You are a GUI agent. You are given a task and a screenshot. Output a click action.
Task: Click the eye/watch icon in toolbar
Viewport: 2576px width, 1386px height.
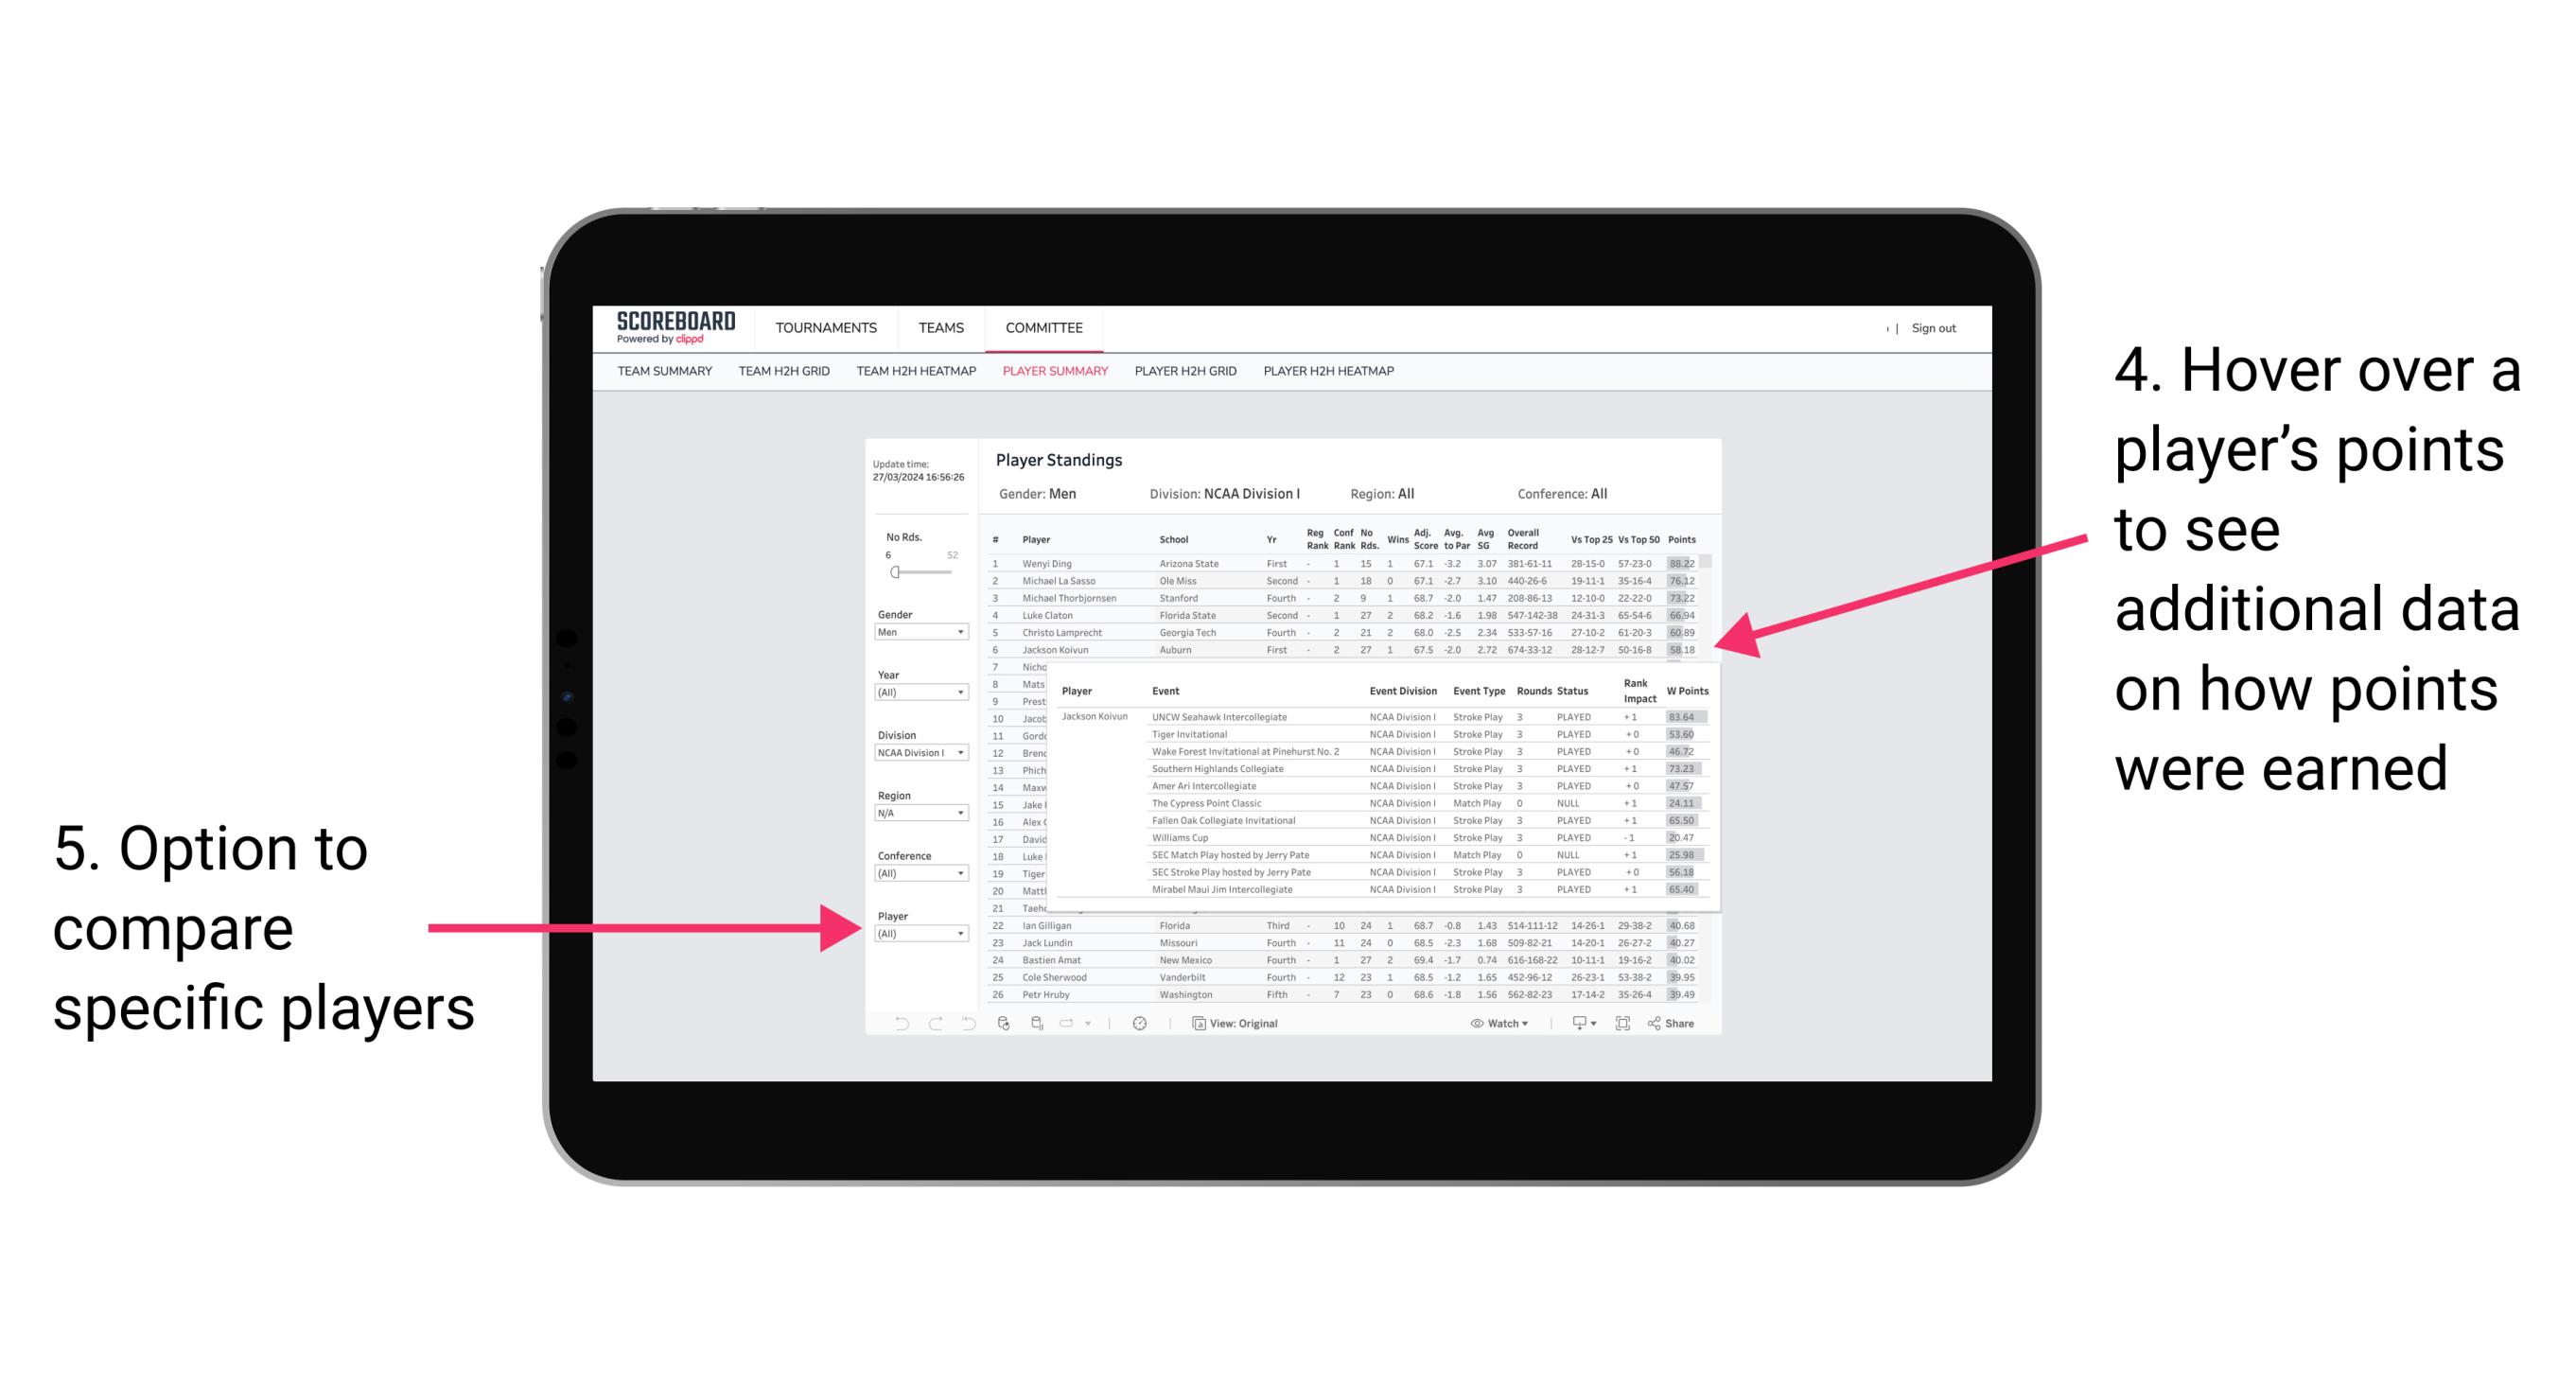click(x=1476, y=1025)
